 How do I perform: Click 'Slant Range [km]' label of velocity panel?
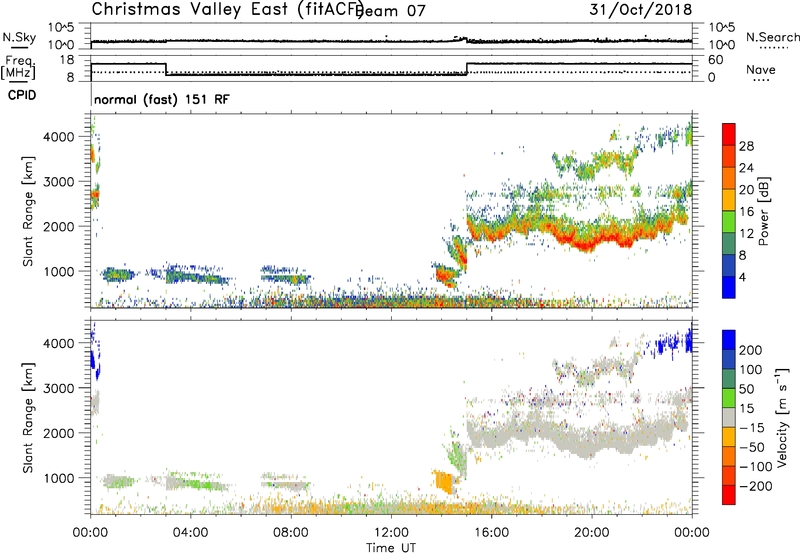click(x=28, y=418)
